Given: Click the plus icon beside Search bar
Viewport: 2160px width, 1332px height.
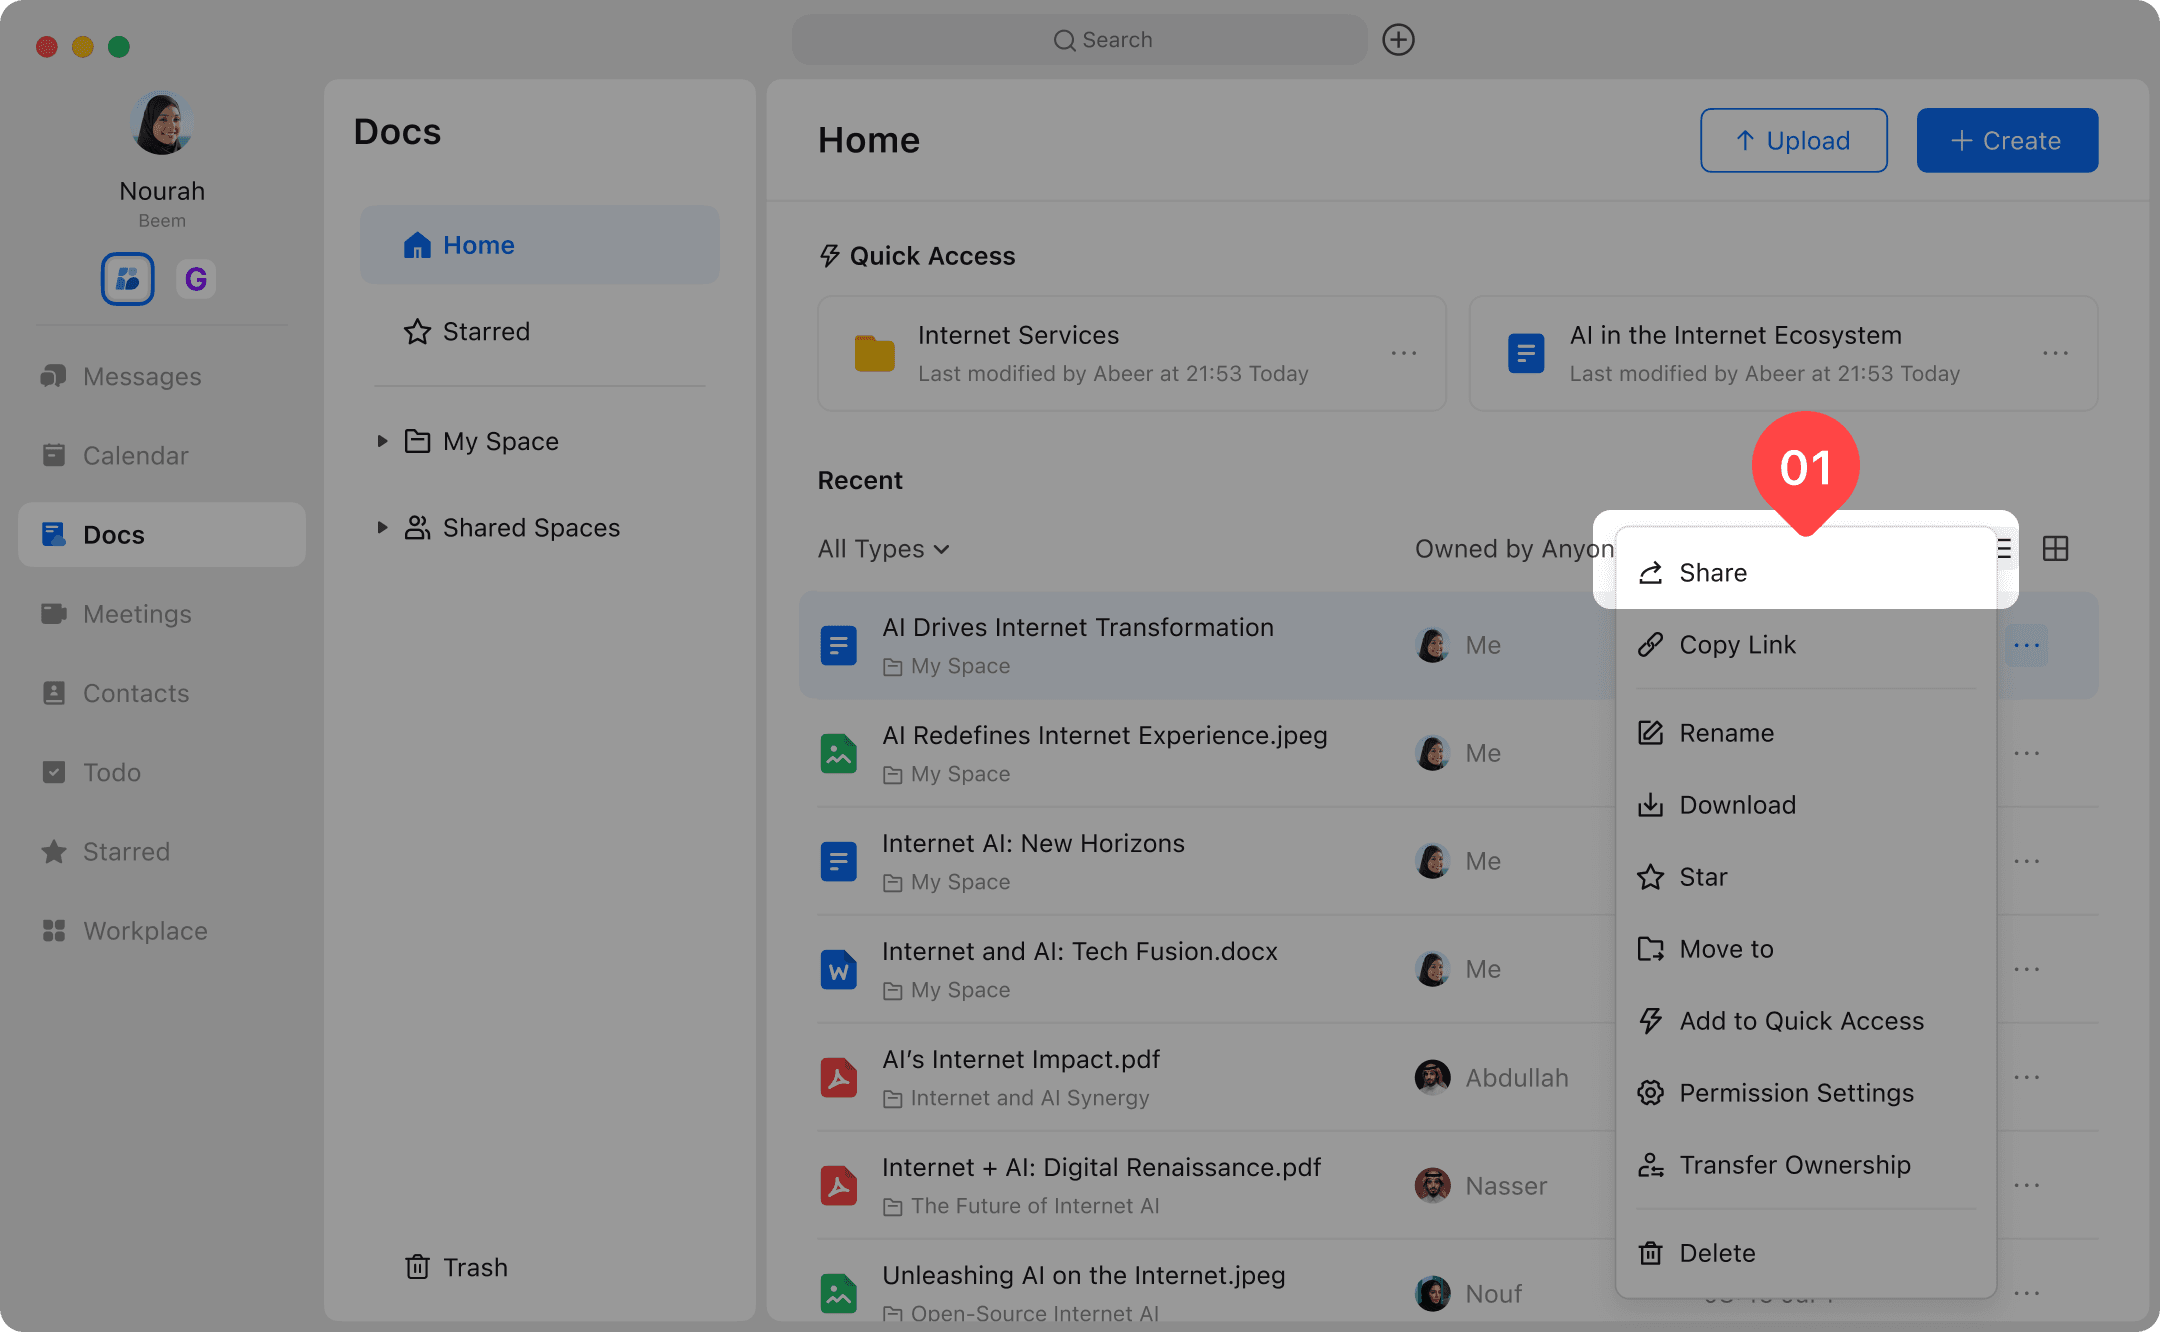Looking at the screenshot, I should 1398,40.
